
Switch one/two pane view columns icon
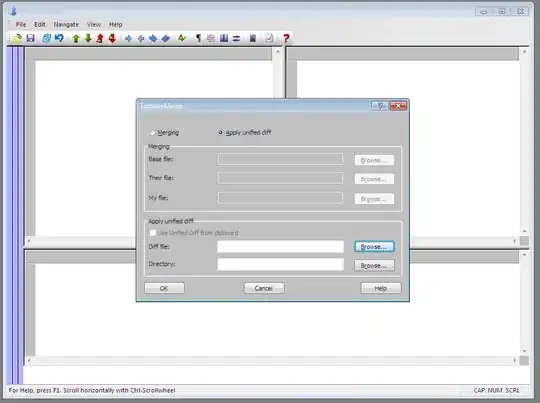coord(224,38)
